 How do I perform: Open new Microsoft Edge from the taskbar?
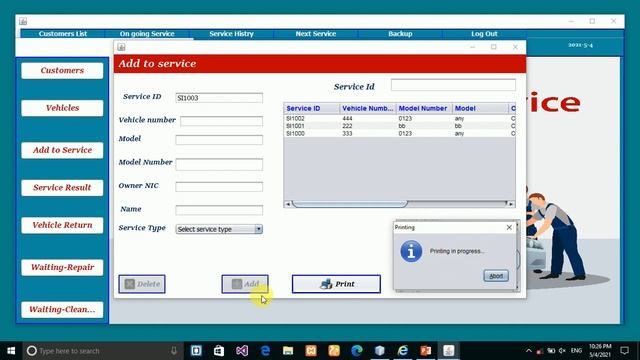[x=357, y=351]
